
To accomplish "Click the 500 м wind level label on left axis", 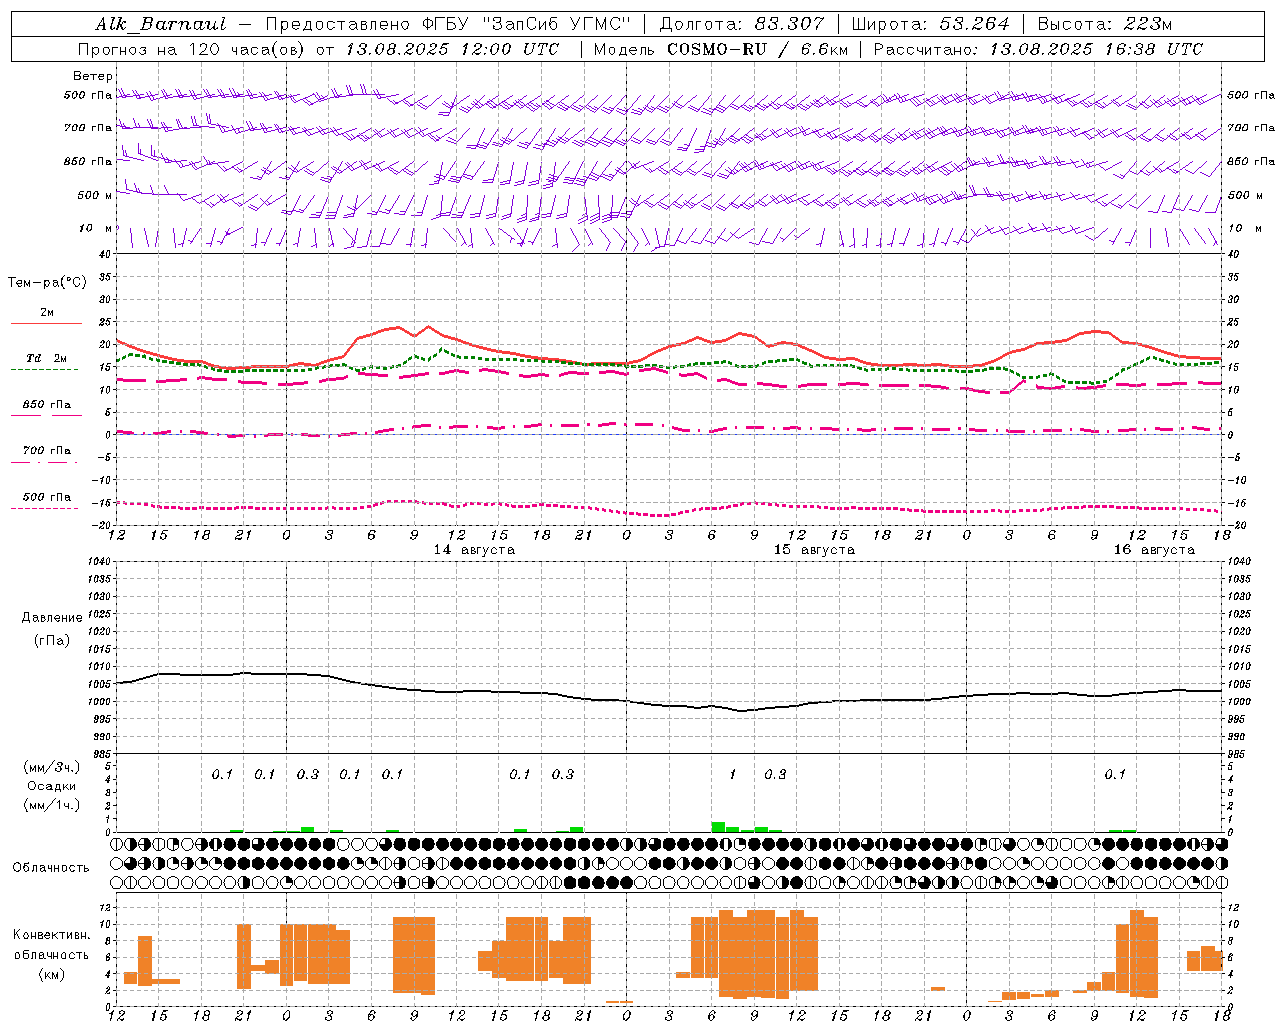I will point(95,196).
